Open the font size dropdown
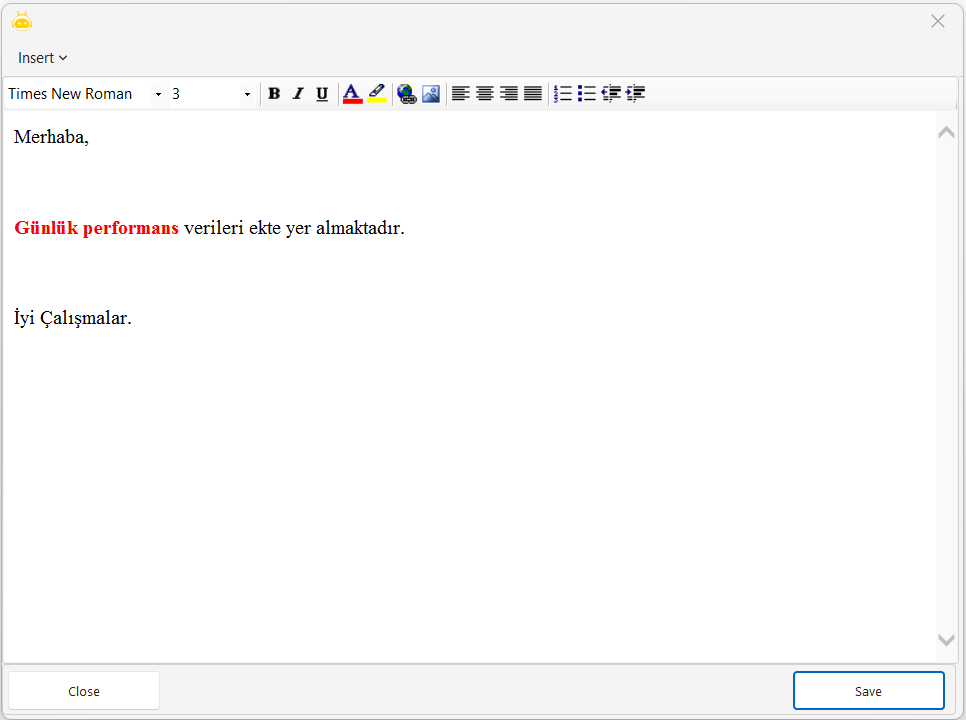The image size is (966, 720). click(247, 94)
